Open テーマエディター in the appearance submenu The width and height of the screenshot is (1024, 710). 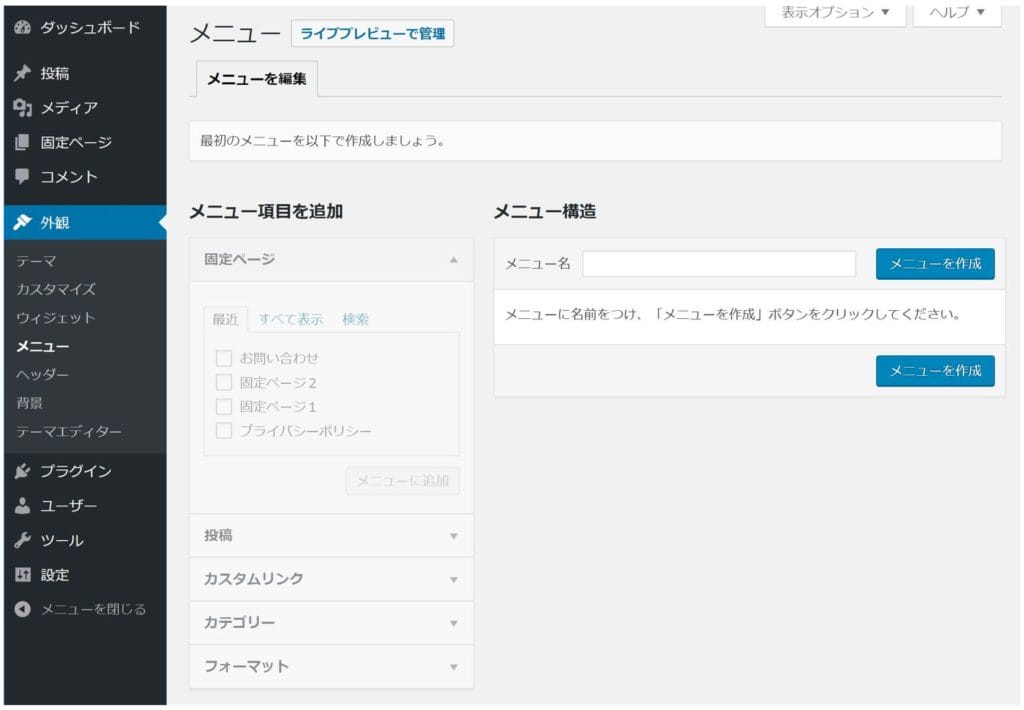coord(69,432)
